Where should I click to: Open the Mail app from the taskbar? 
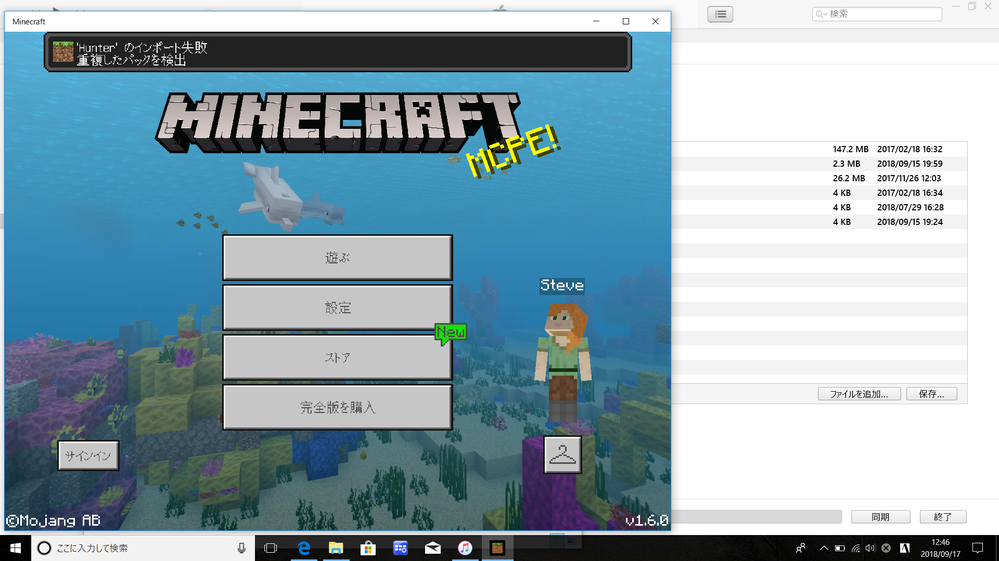click(433, 548)
